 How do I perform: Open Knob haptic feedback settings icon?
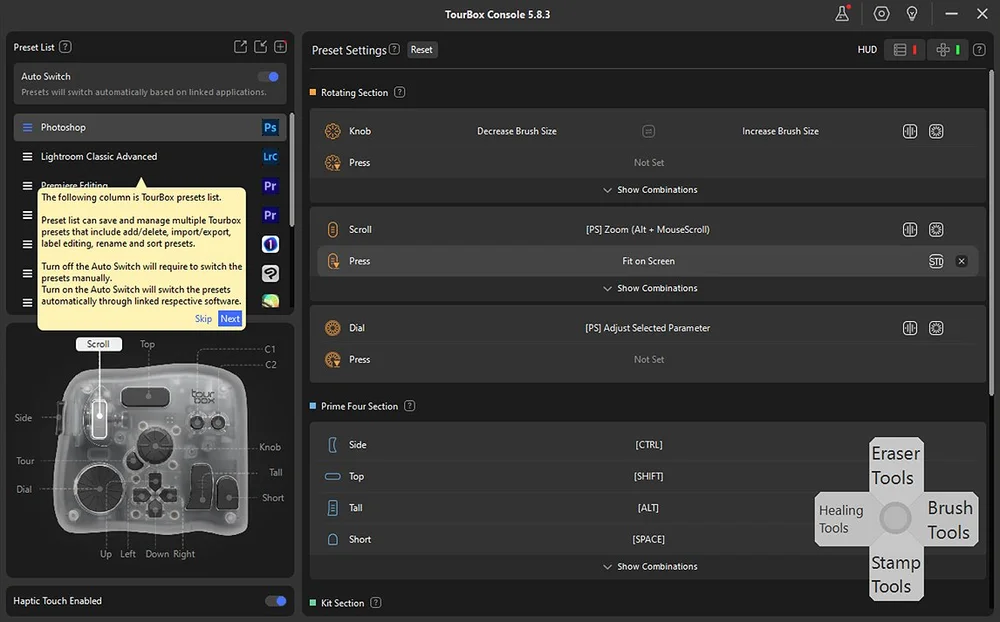click(x=910, y=131)
